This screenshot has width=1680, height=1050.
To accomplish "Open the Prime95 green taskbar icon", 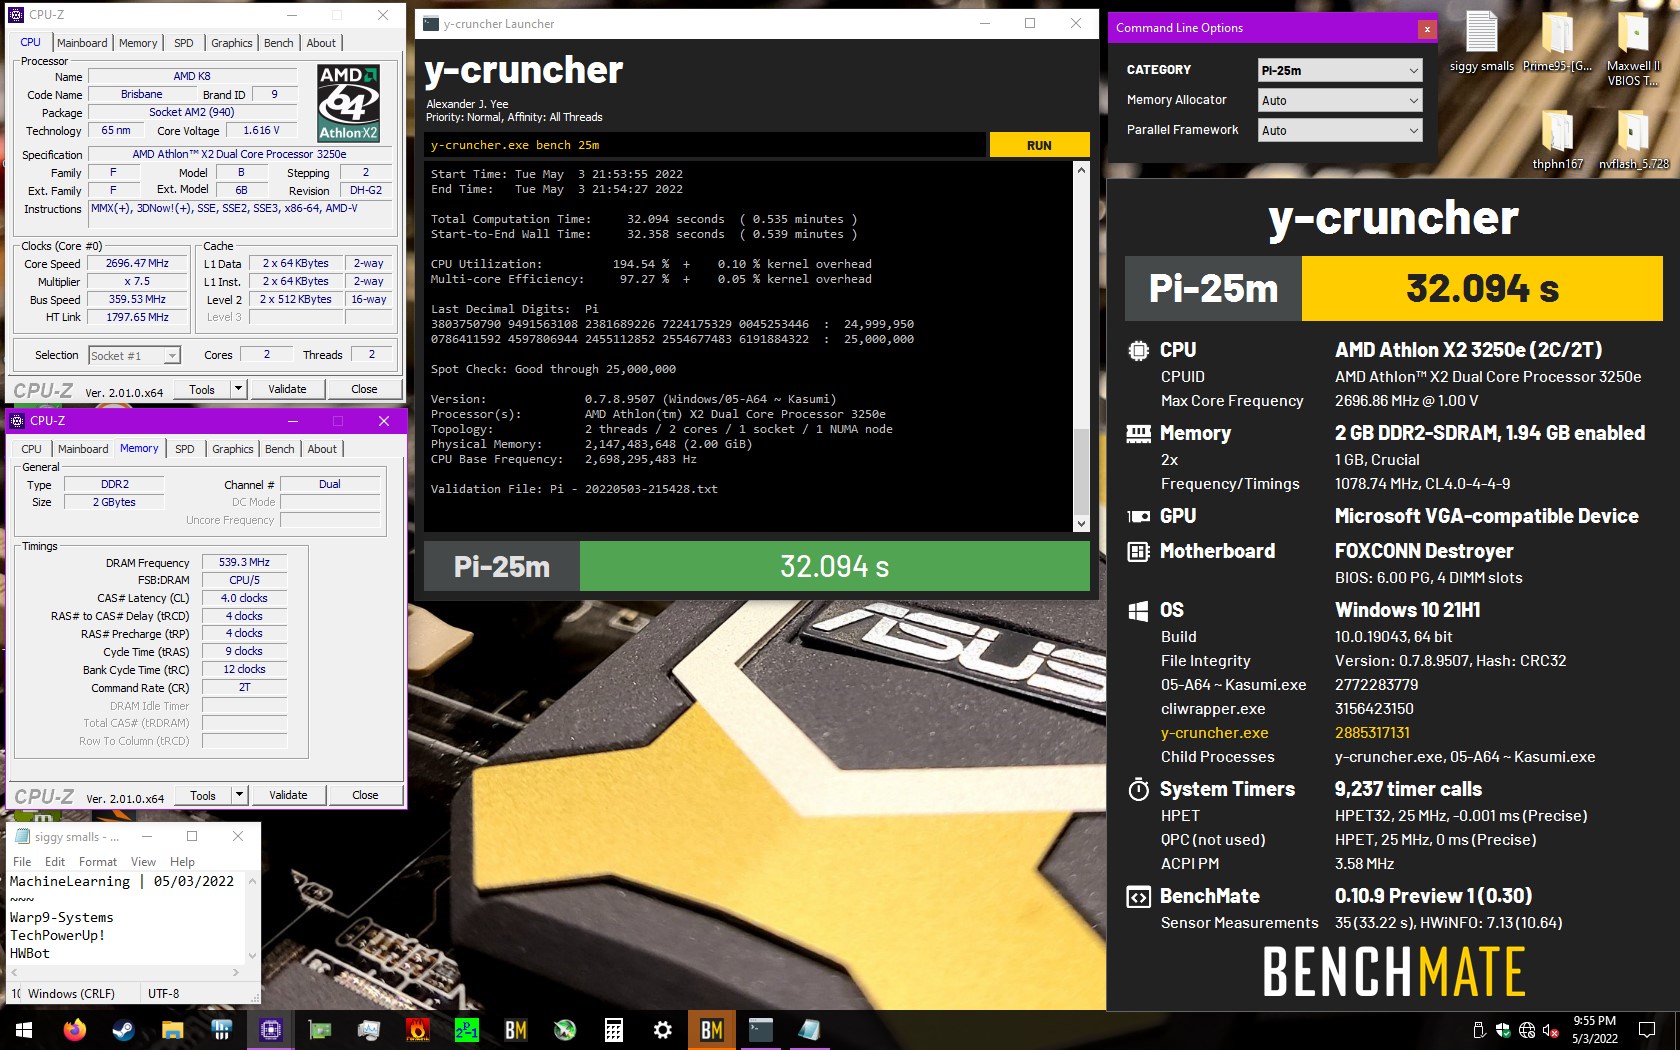I will [467, 1029].
